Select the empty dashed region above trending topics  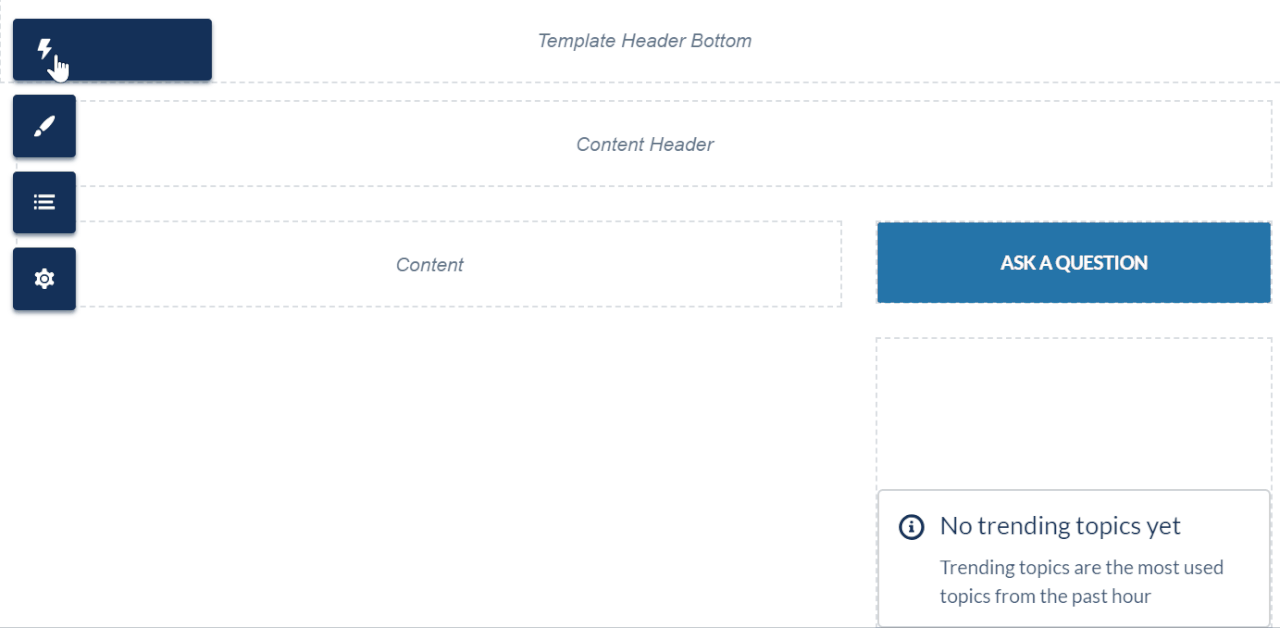(1074, 413)
